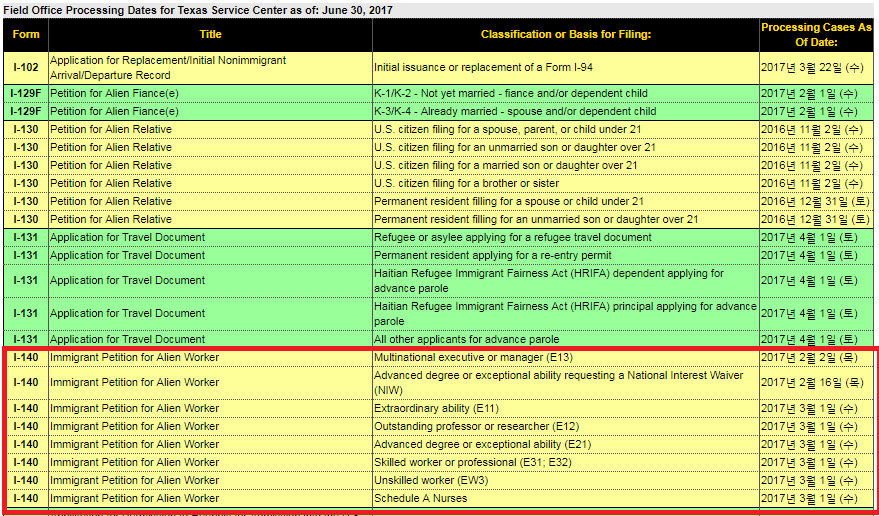This screenshot has height=516, width=879.
Task: Click I-140 form cell in Multinational executive row
Action: tap(26, 357)
